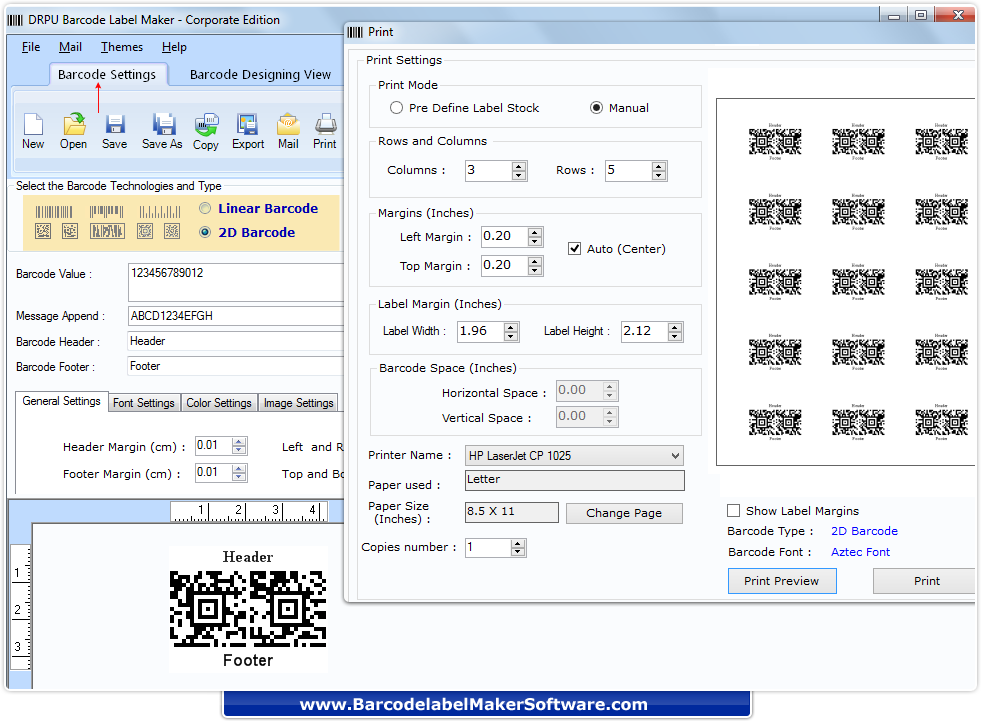Image resolution: width=981 pixels, height=721 pixels.
Task: Increase the Label Width spinner
Action: 511,327
